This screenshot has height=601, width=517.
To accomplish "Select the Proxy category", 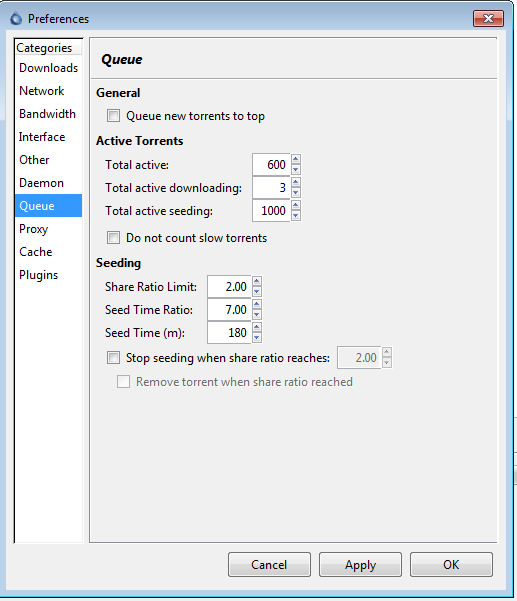I will pyautogui.click(x=48, y=229).
